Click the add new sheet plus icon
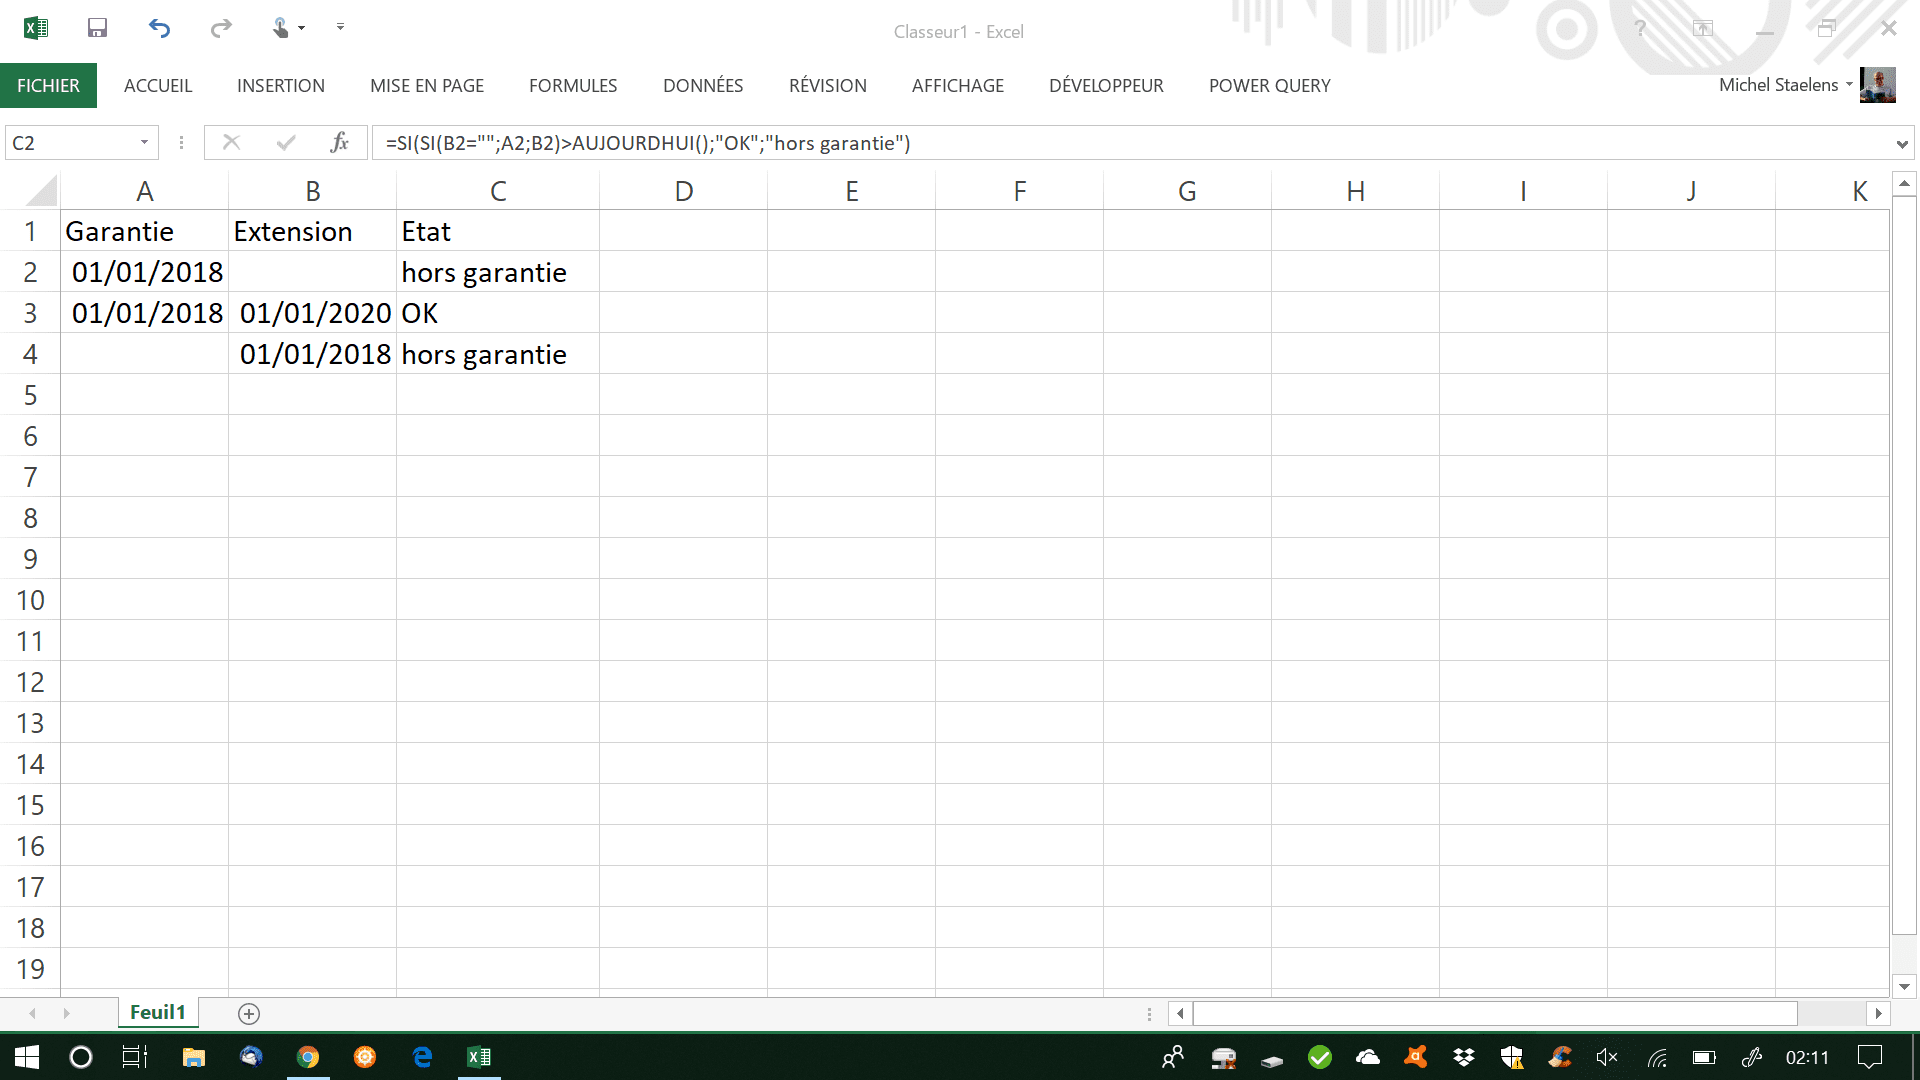1920x1080 pixels. [249, 1014]
